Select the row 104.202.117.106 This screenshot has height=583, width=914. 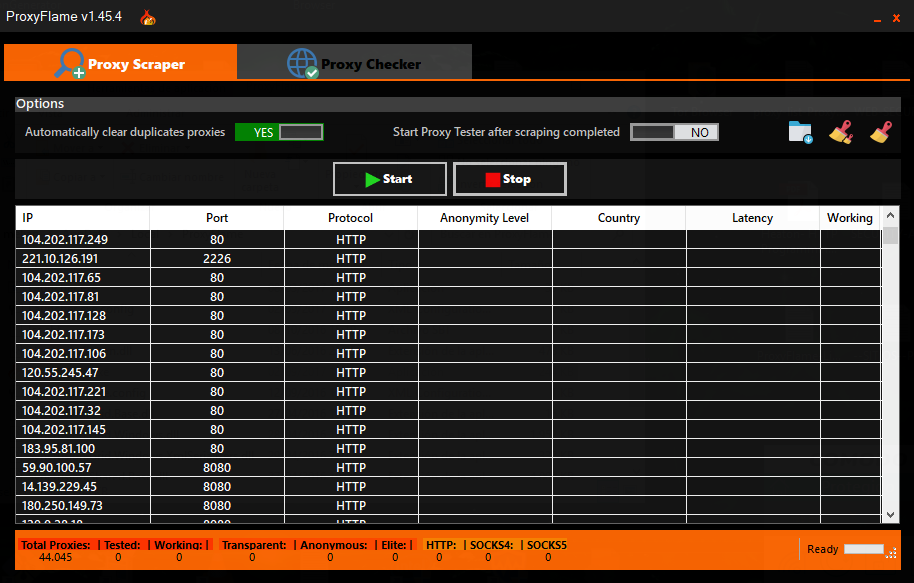448,354
